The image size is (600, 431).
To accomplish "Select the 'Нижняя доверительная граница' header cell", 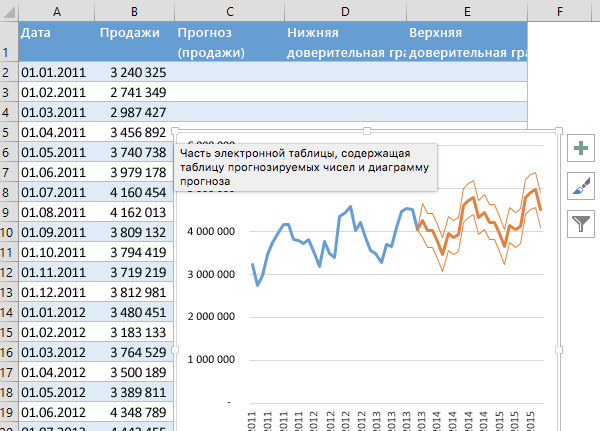I will pos(345,42).
